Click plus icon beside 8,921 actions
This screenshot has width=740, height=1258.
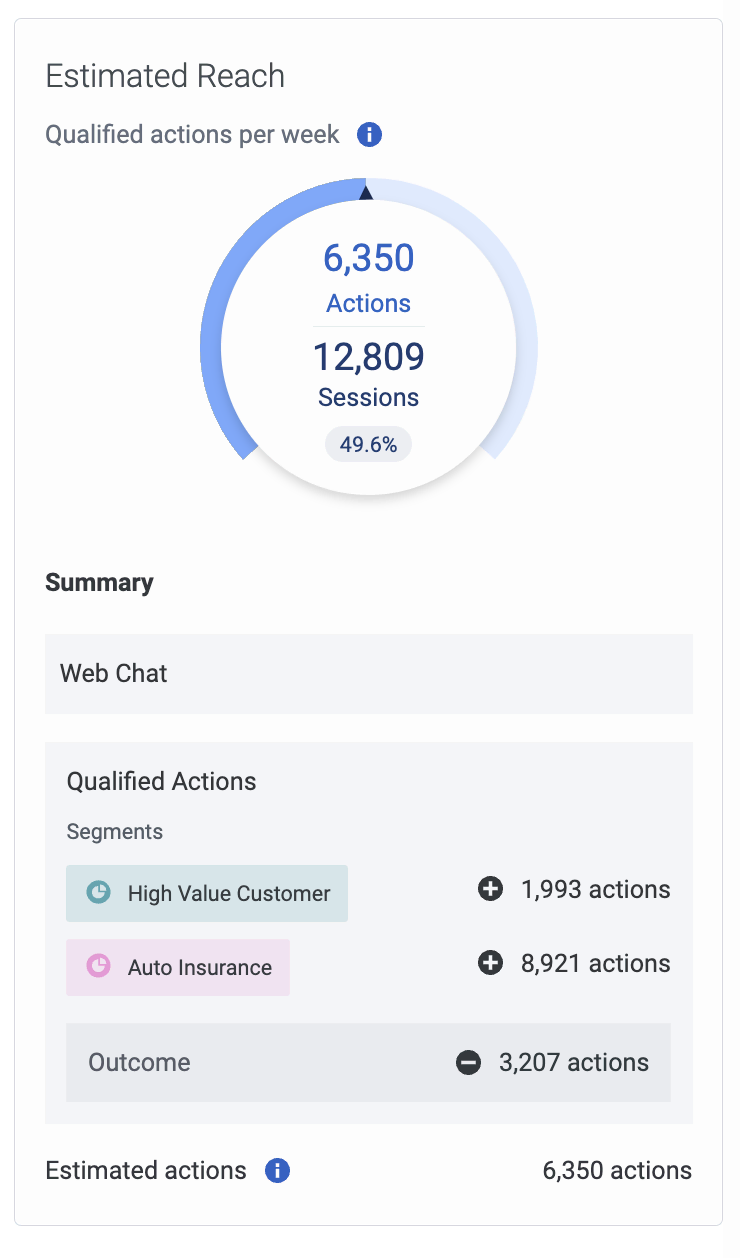pyautogui.click(x=490, y=963)
